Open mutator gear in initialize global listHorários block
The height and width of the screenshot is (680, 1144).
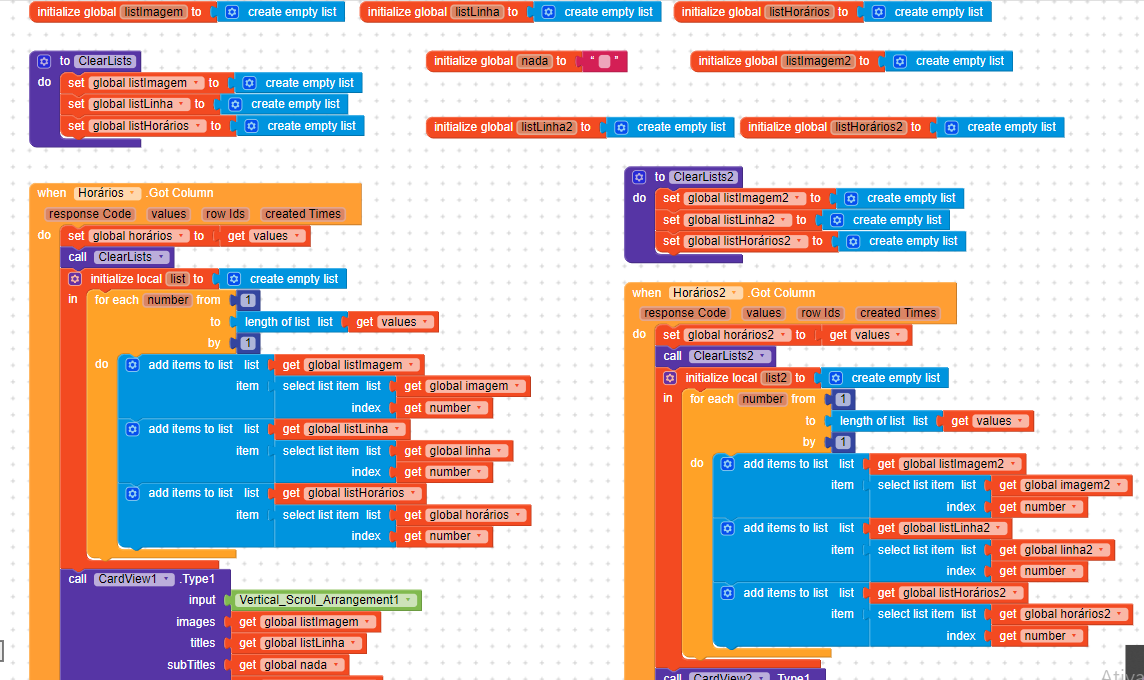(x=879, y=12)
